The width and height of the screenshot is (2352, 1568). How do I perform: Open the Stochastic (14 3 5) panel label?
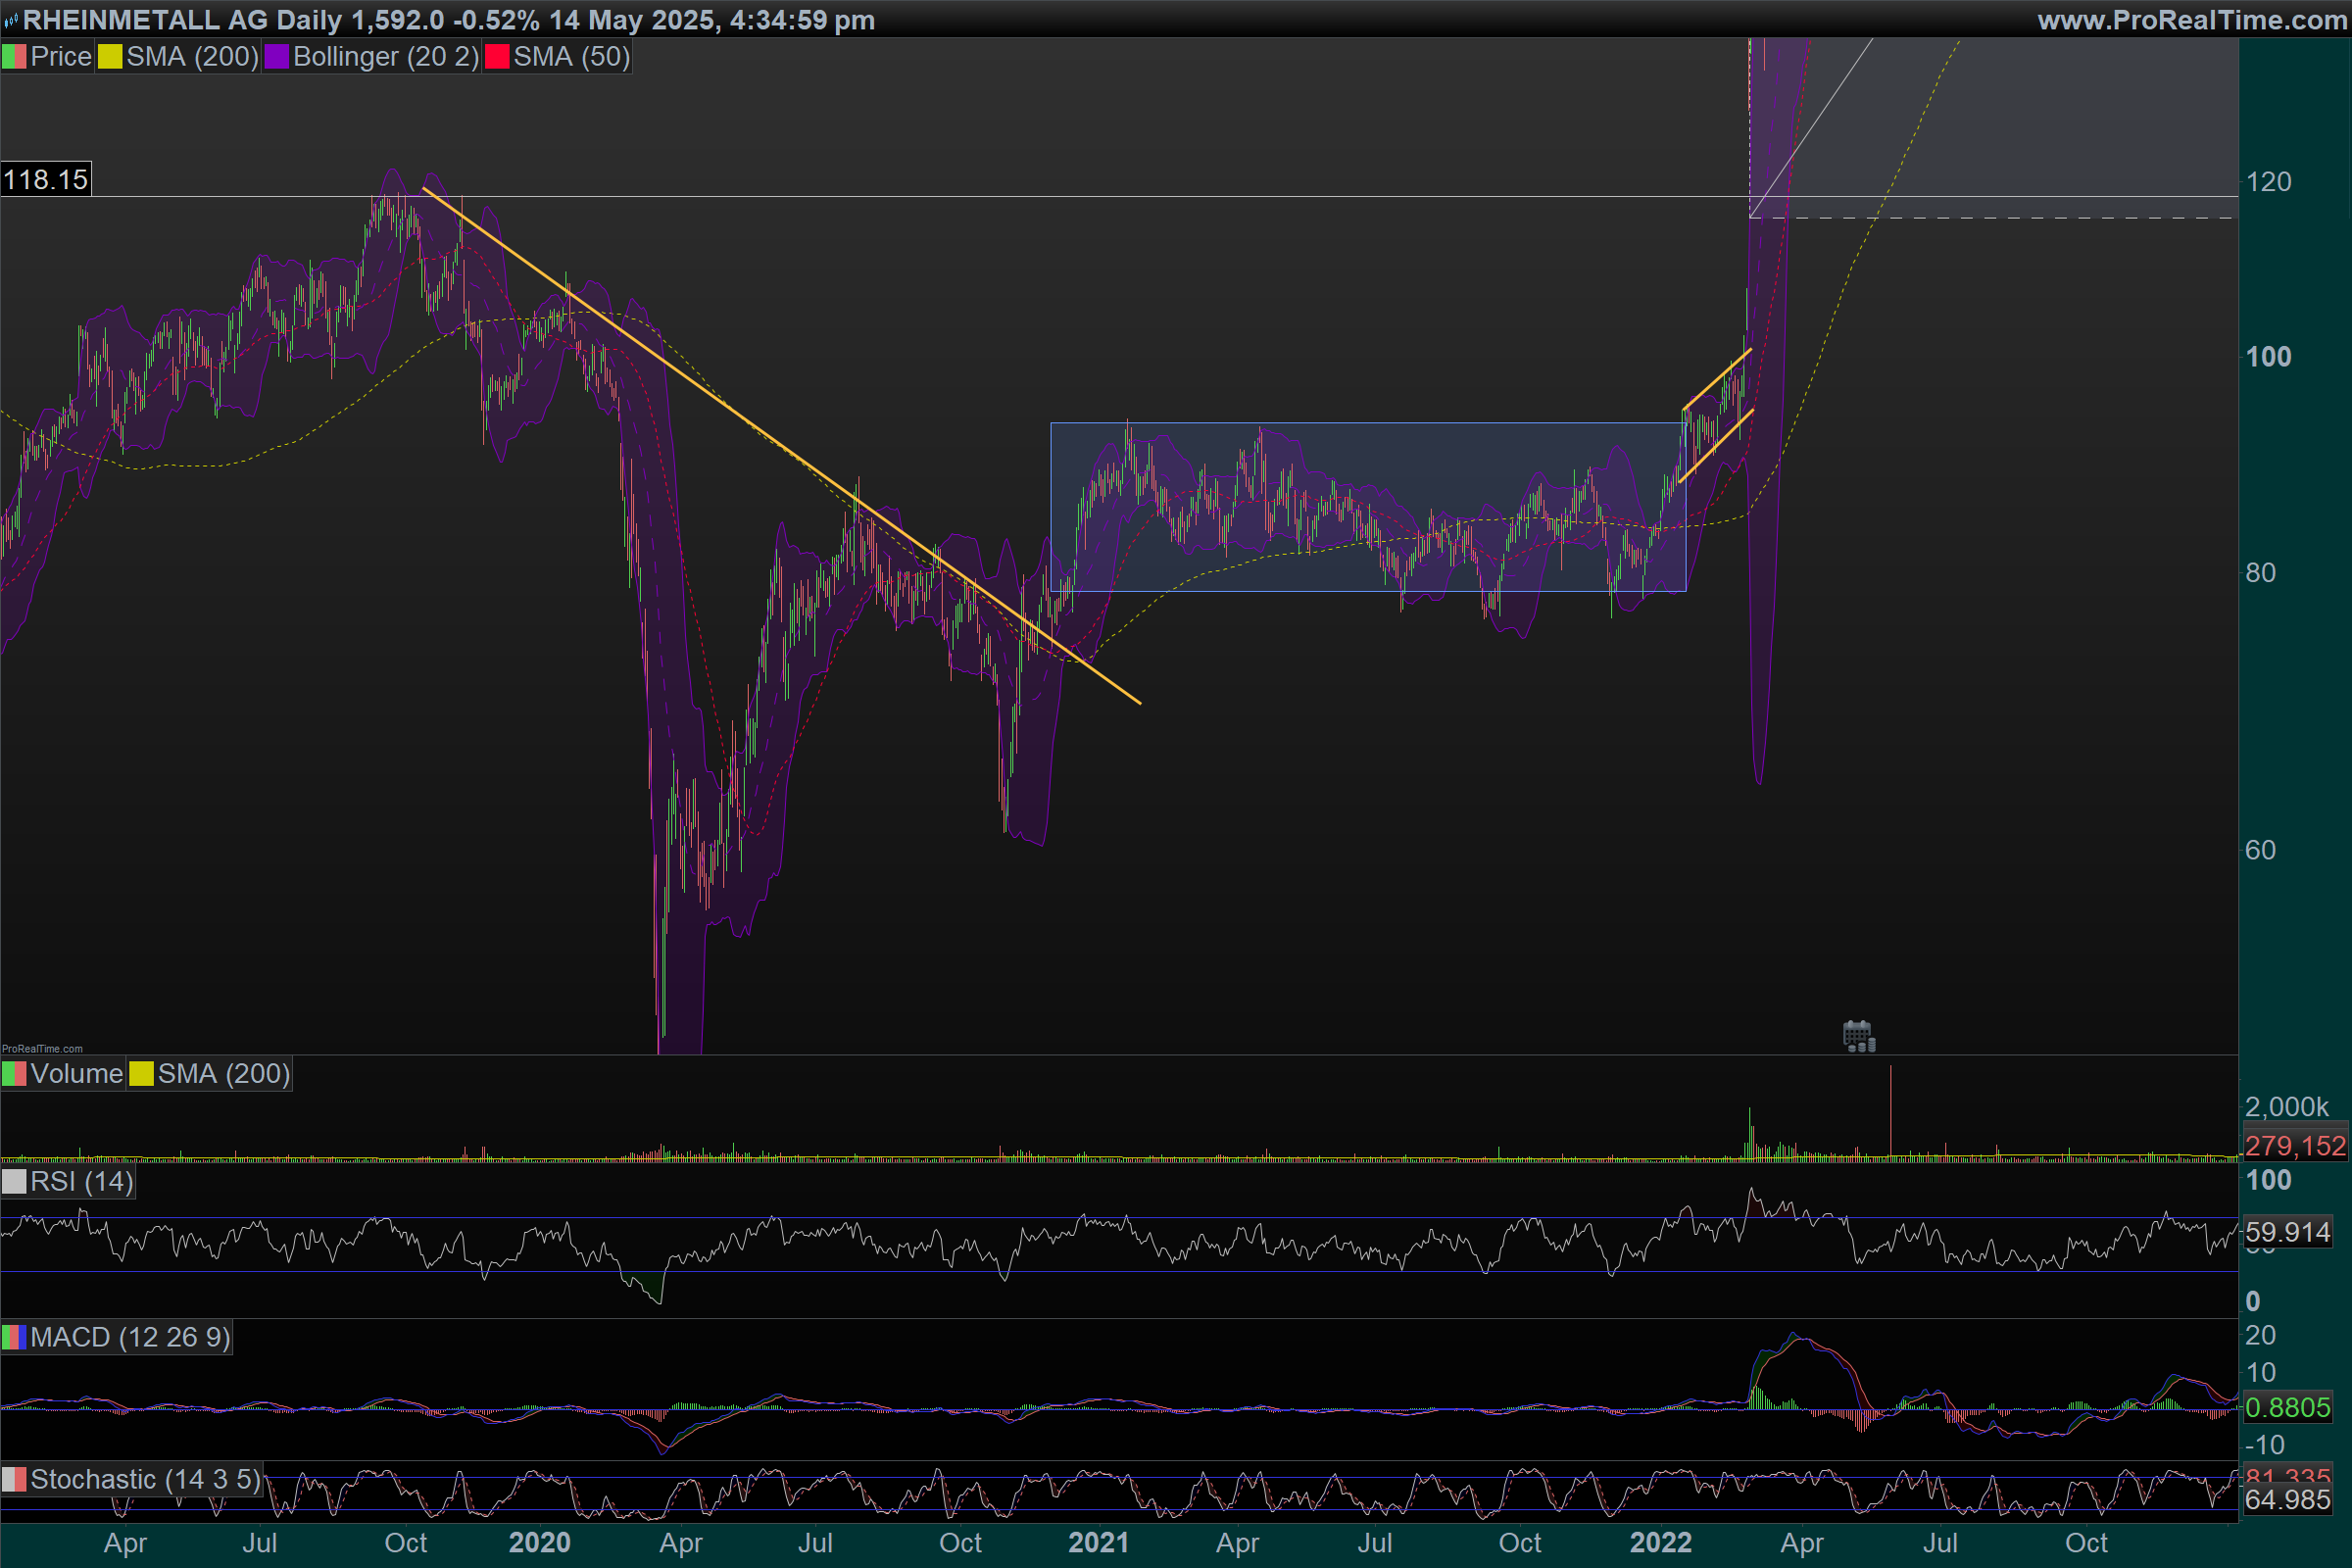click(x=145, y=1480)
